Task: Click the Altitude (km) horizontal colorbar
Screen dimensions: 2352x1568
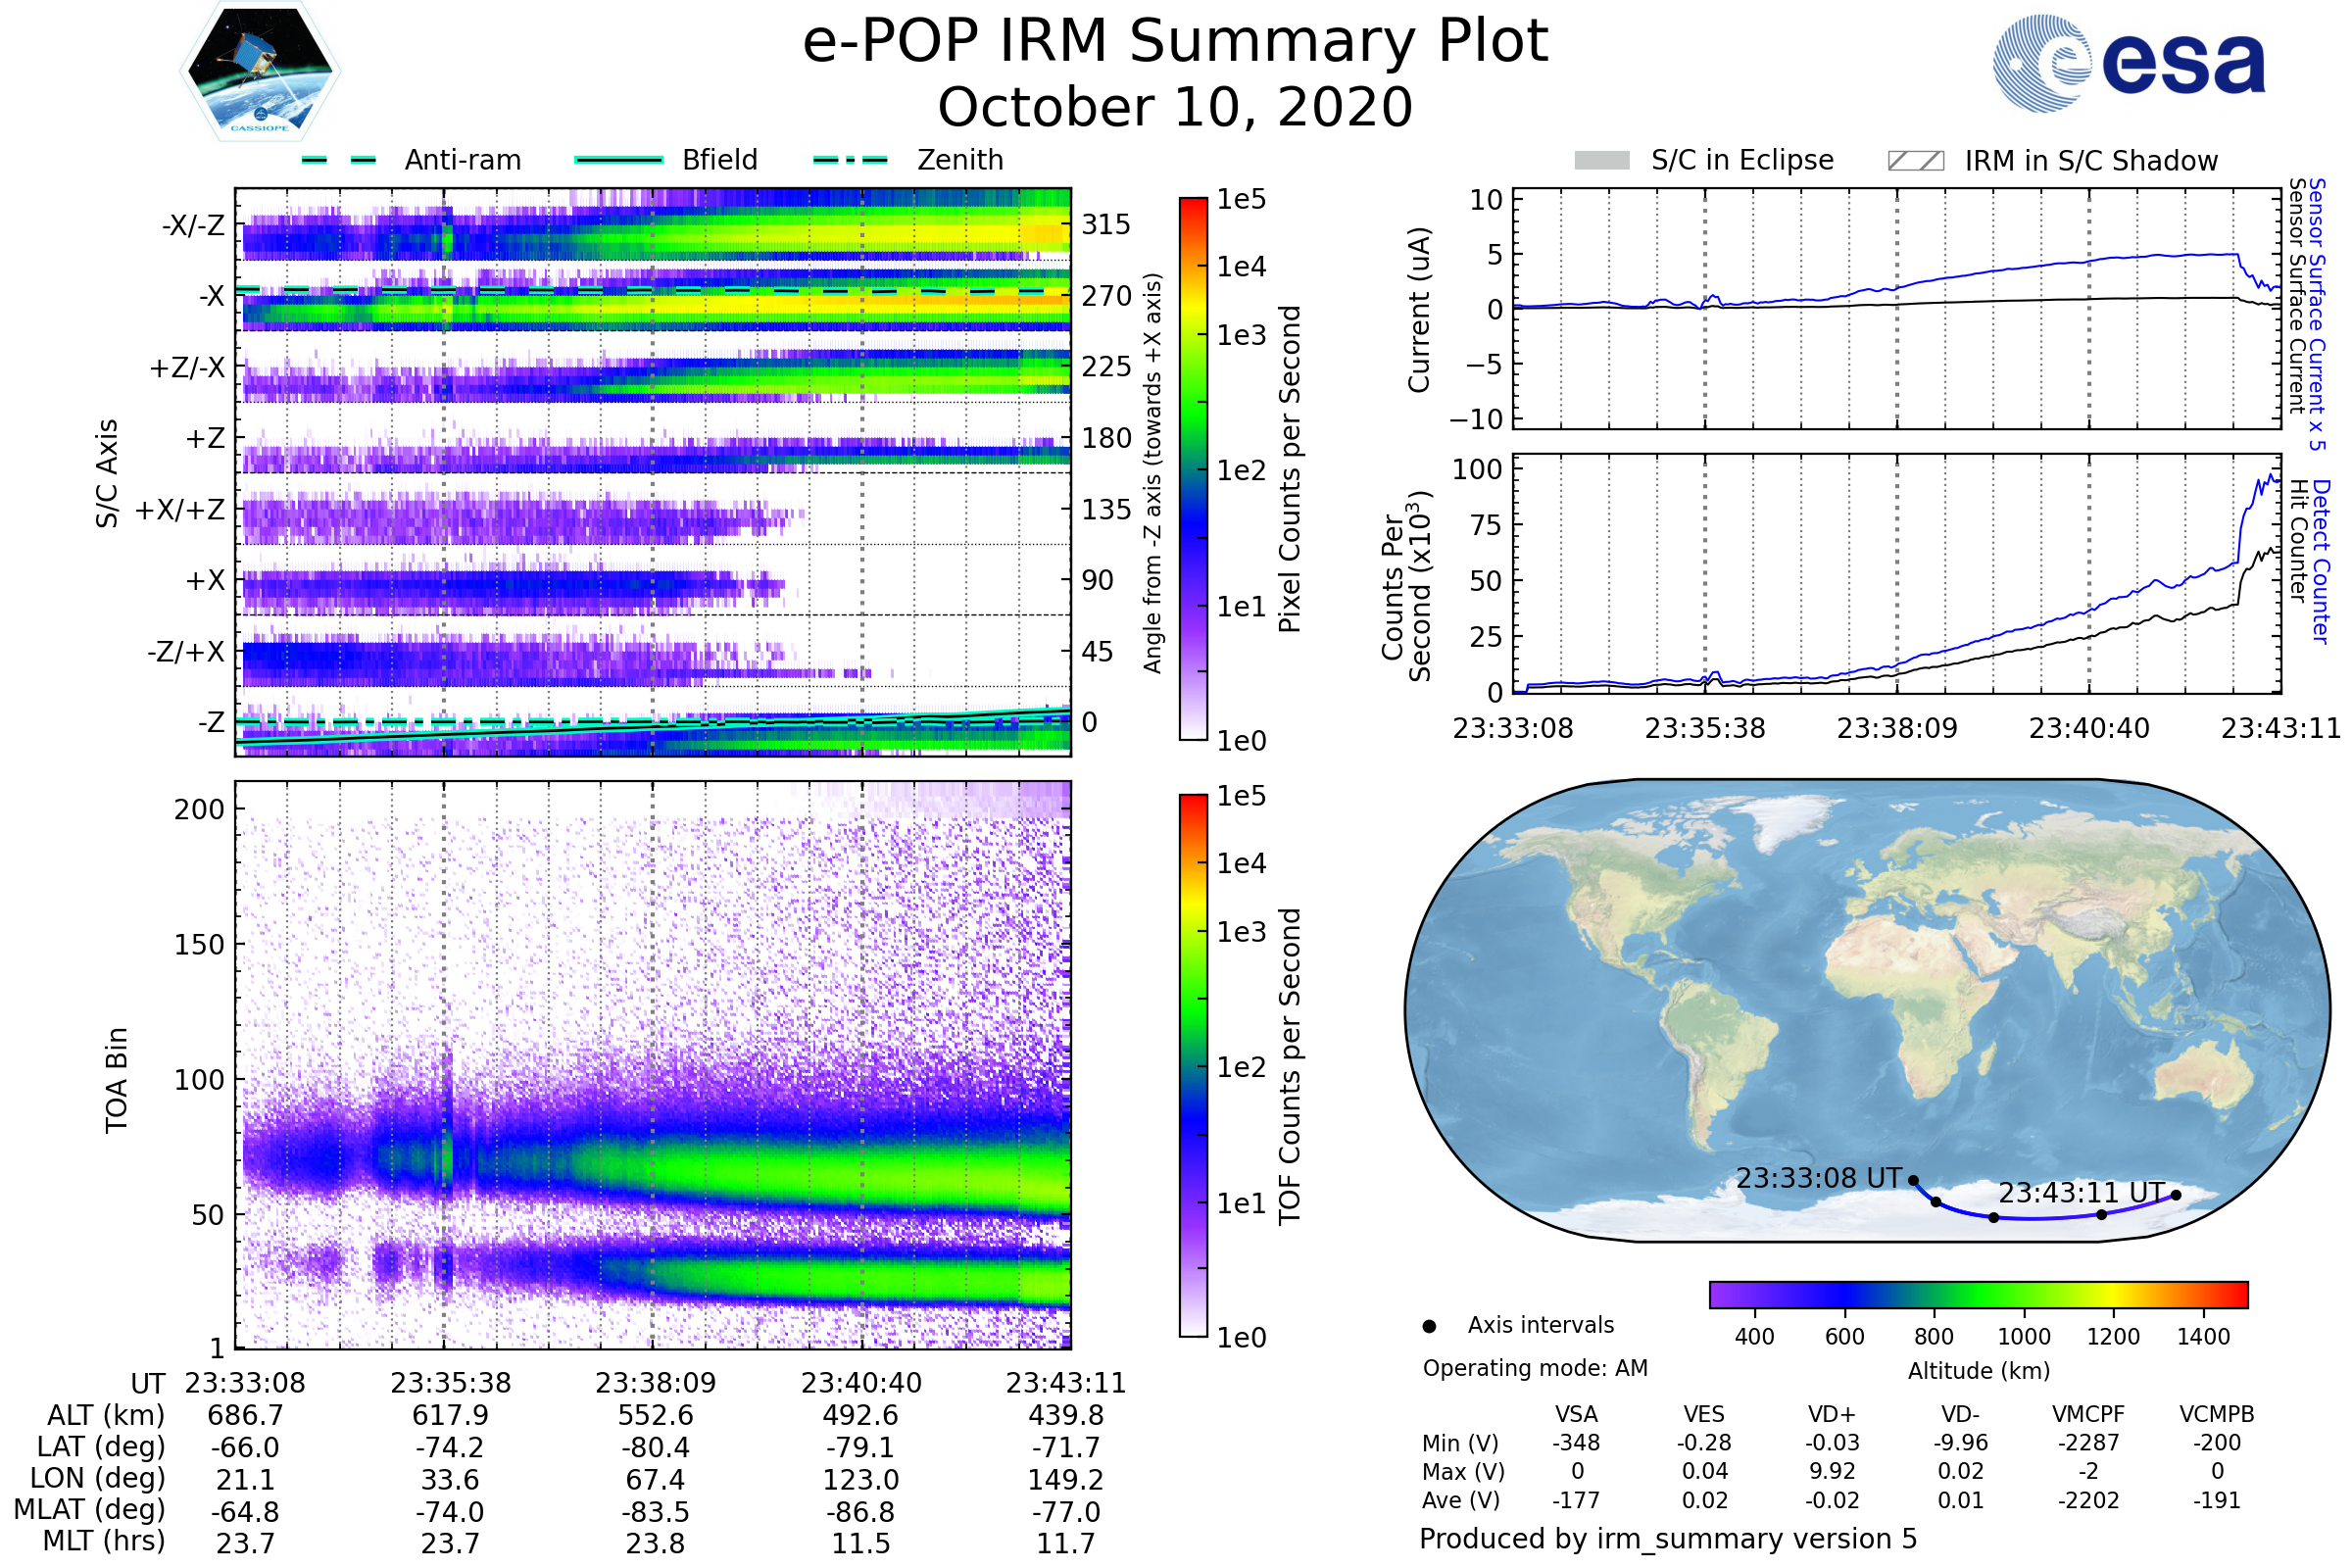Action: click(1979, 1294)
